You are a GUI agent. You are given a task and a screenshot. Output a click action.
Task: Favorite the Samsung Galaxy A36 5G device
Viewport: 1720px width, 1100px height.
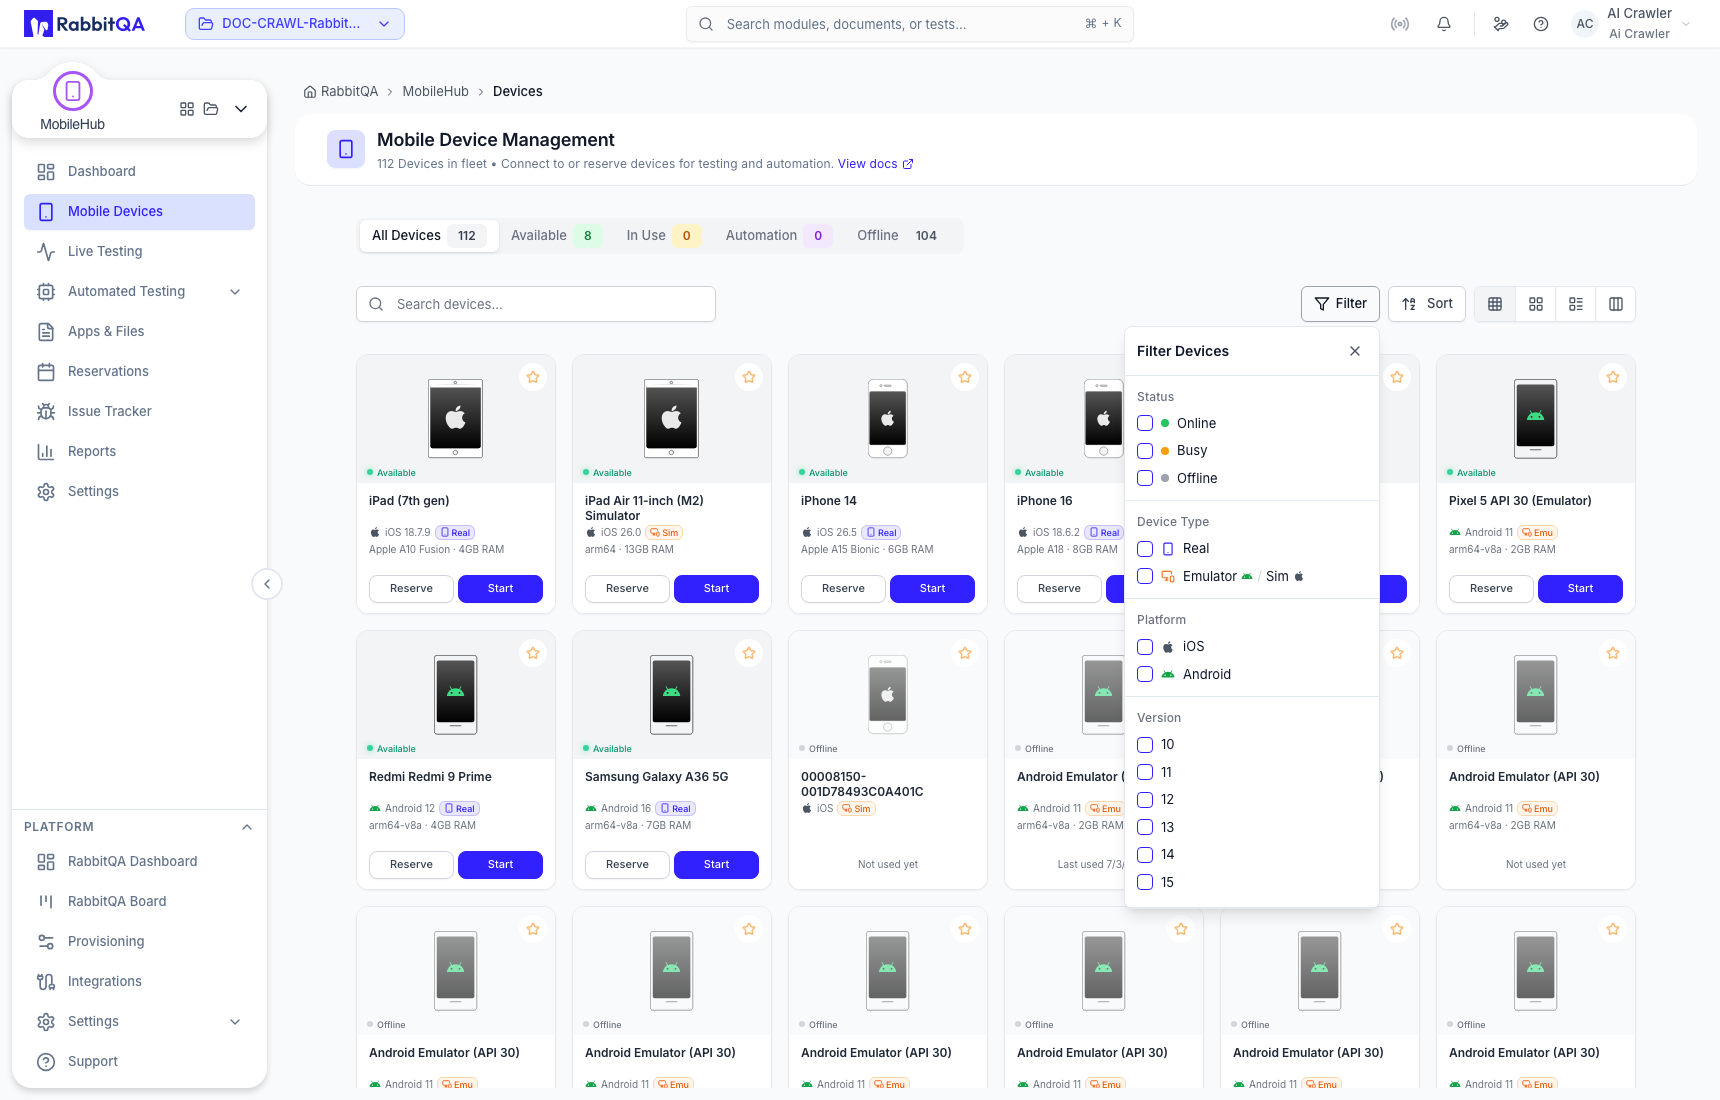pyautogui.click(x=749, y=653)
